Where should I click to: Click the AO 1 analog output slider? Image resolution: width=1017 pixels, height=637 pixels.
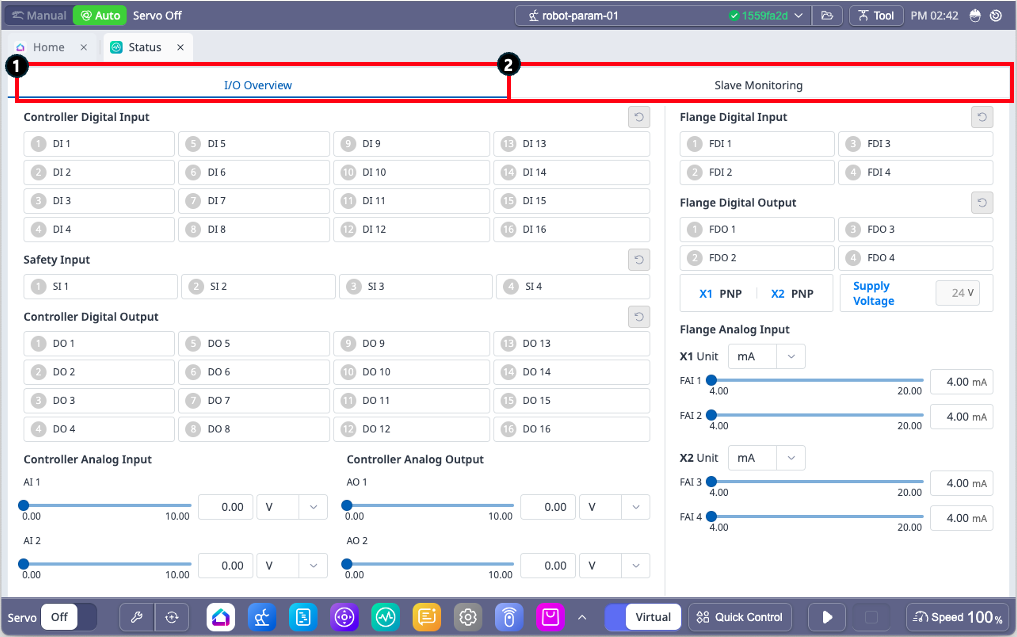[429, 506]
